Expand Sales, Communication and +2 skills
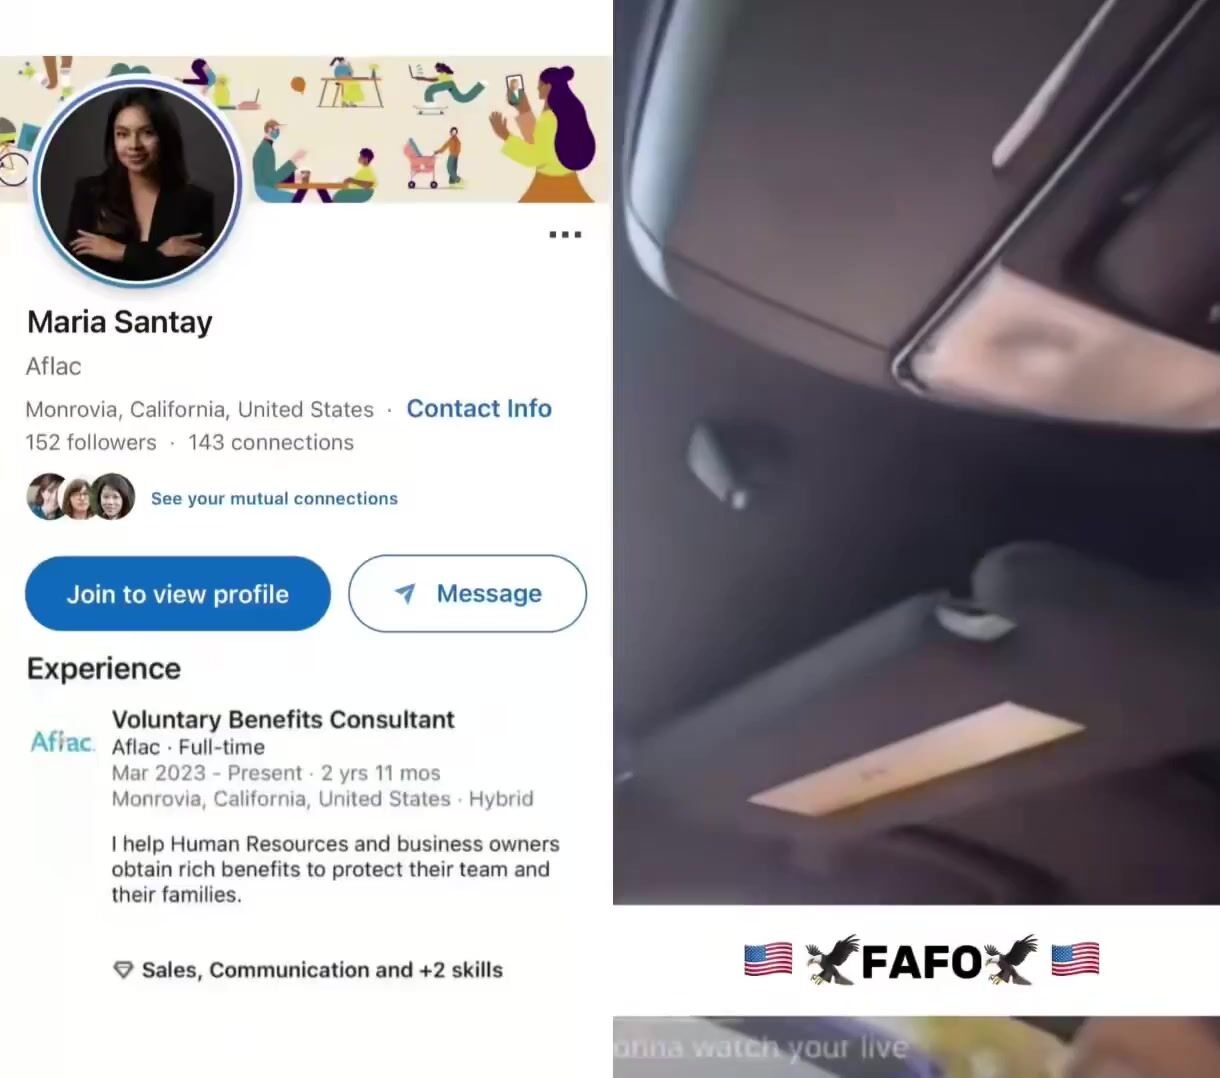 click(322, 970)
